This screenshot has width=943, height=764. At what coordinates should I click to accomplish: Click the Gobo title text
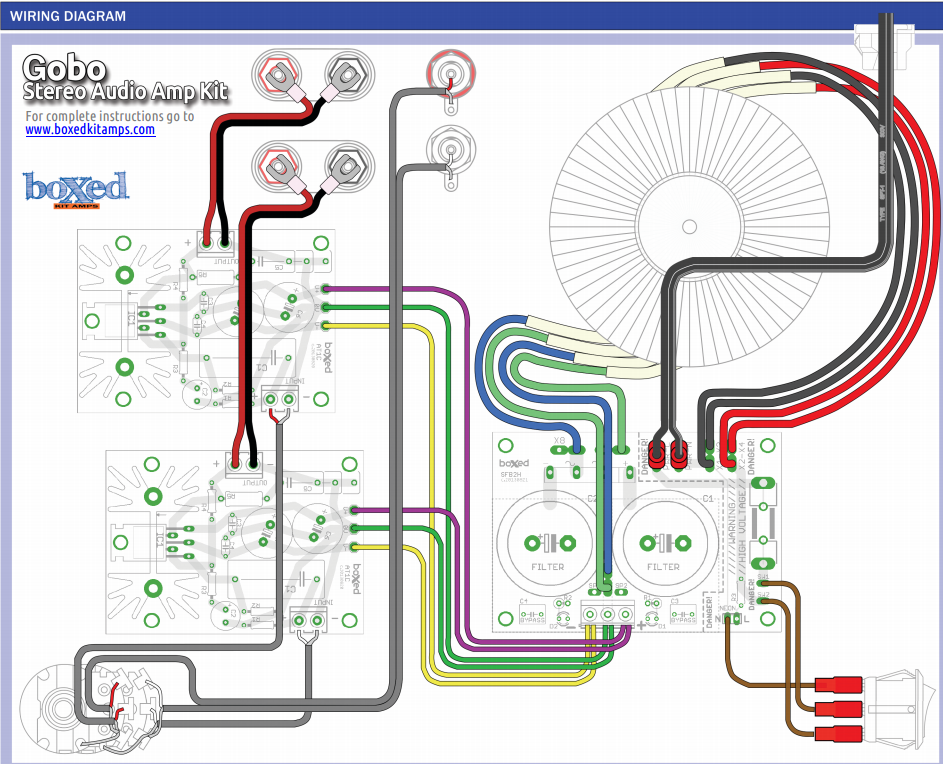(64, 68)
